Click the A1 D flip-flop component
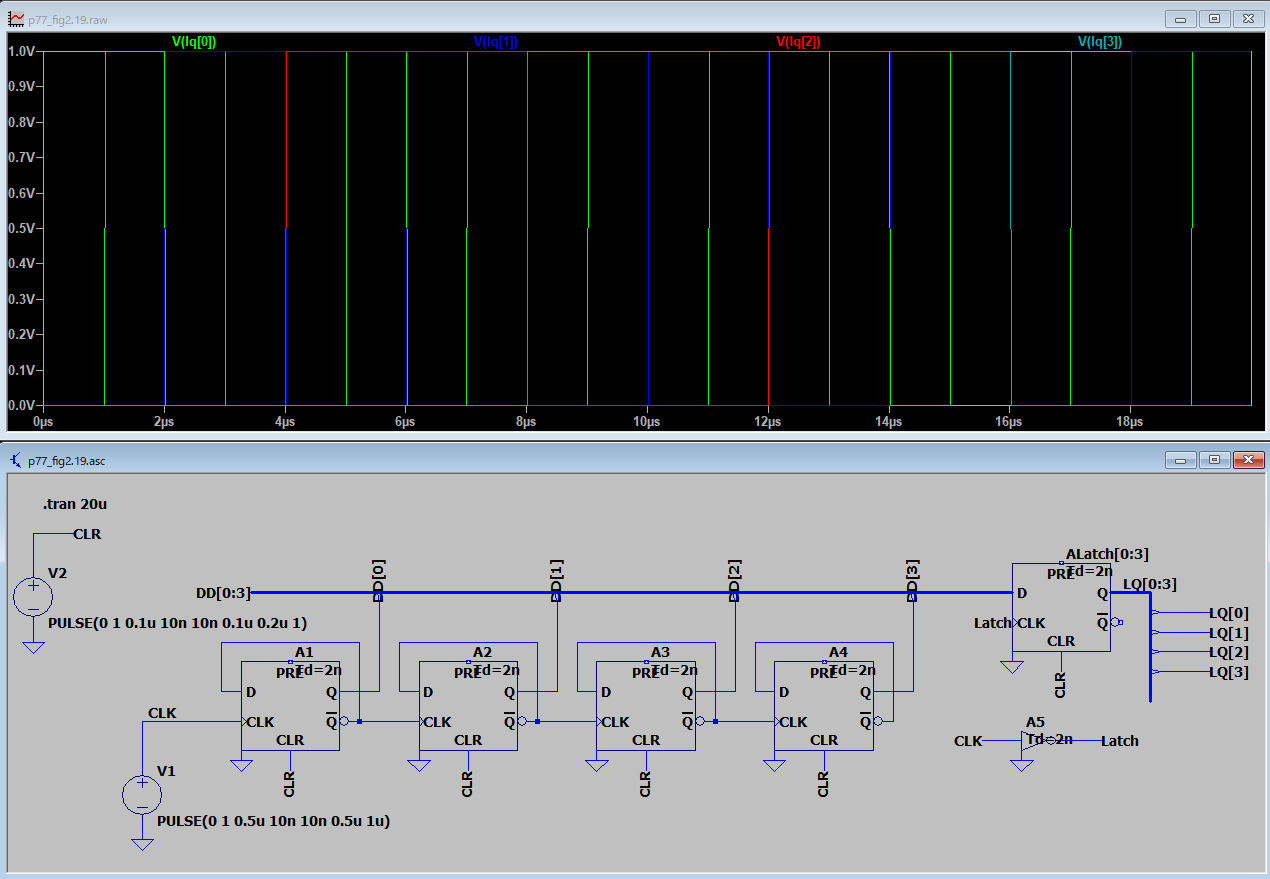The image size is (1270, 879). 290,706
